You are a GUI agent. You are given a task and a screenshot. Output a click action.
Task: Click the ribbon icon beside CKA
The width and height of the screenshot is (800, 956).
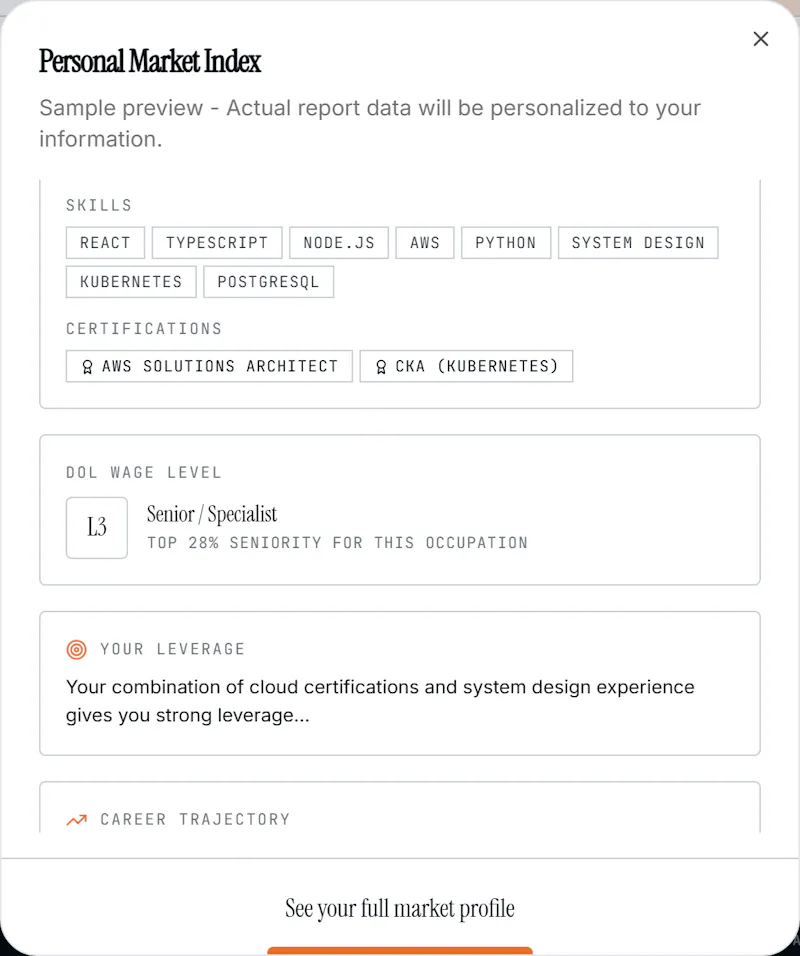pyautogui.click(x=381, y=366)
